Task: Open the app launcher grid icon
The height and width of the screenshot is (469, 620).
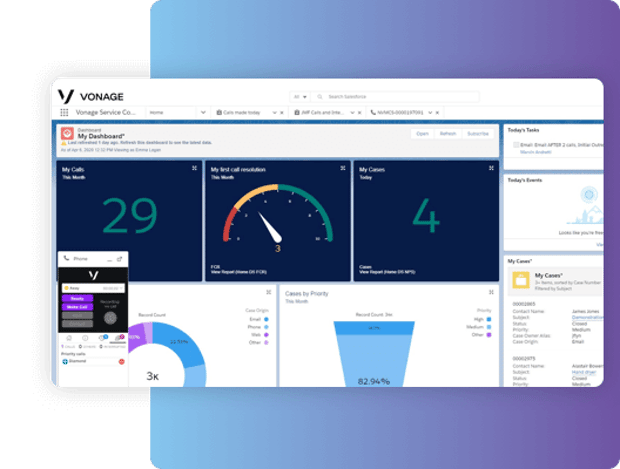Action: coord(64,113)
